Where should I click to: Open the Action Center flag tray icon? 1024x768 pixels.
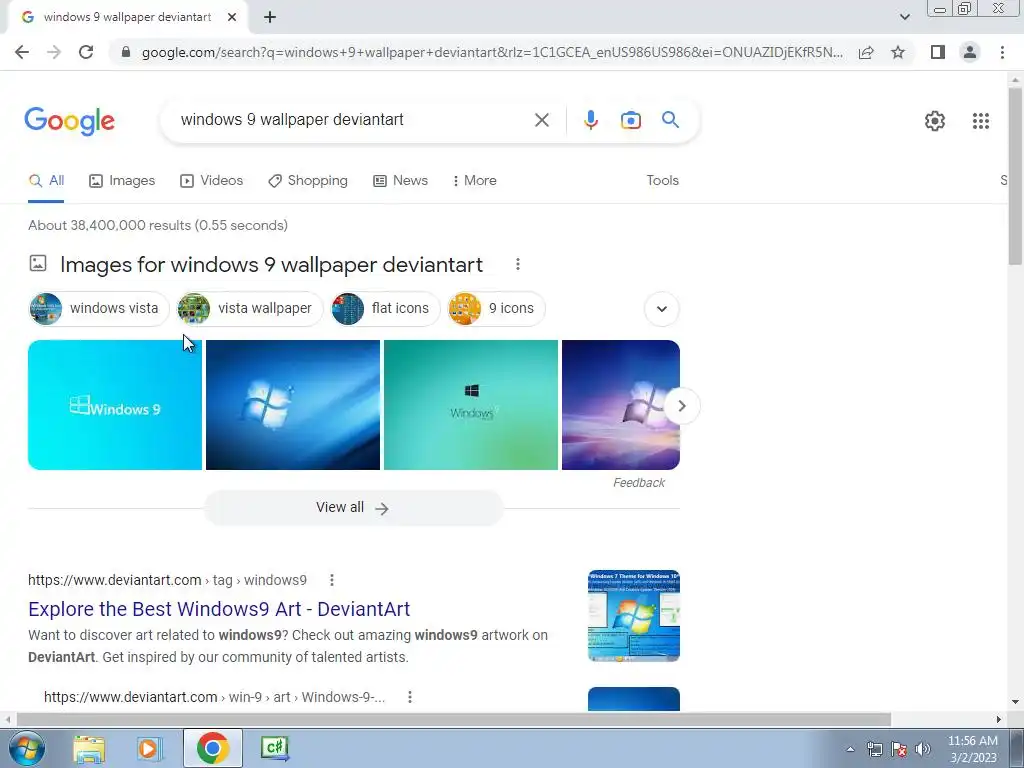click(x=899, y=749)
